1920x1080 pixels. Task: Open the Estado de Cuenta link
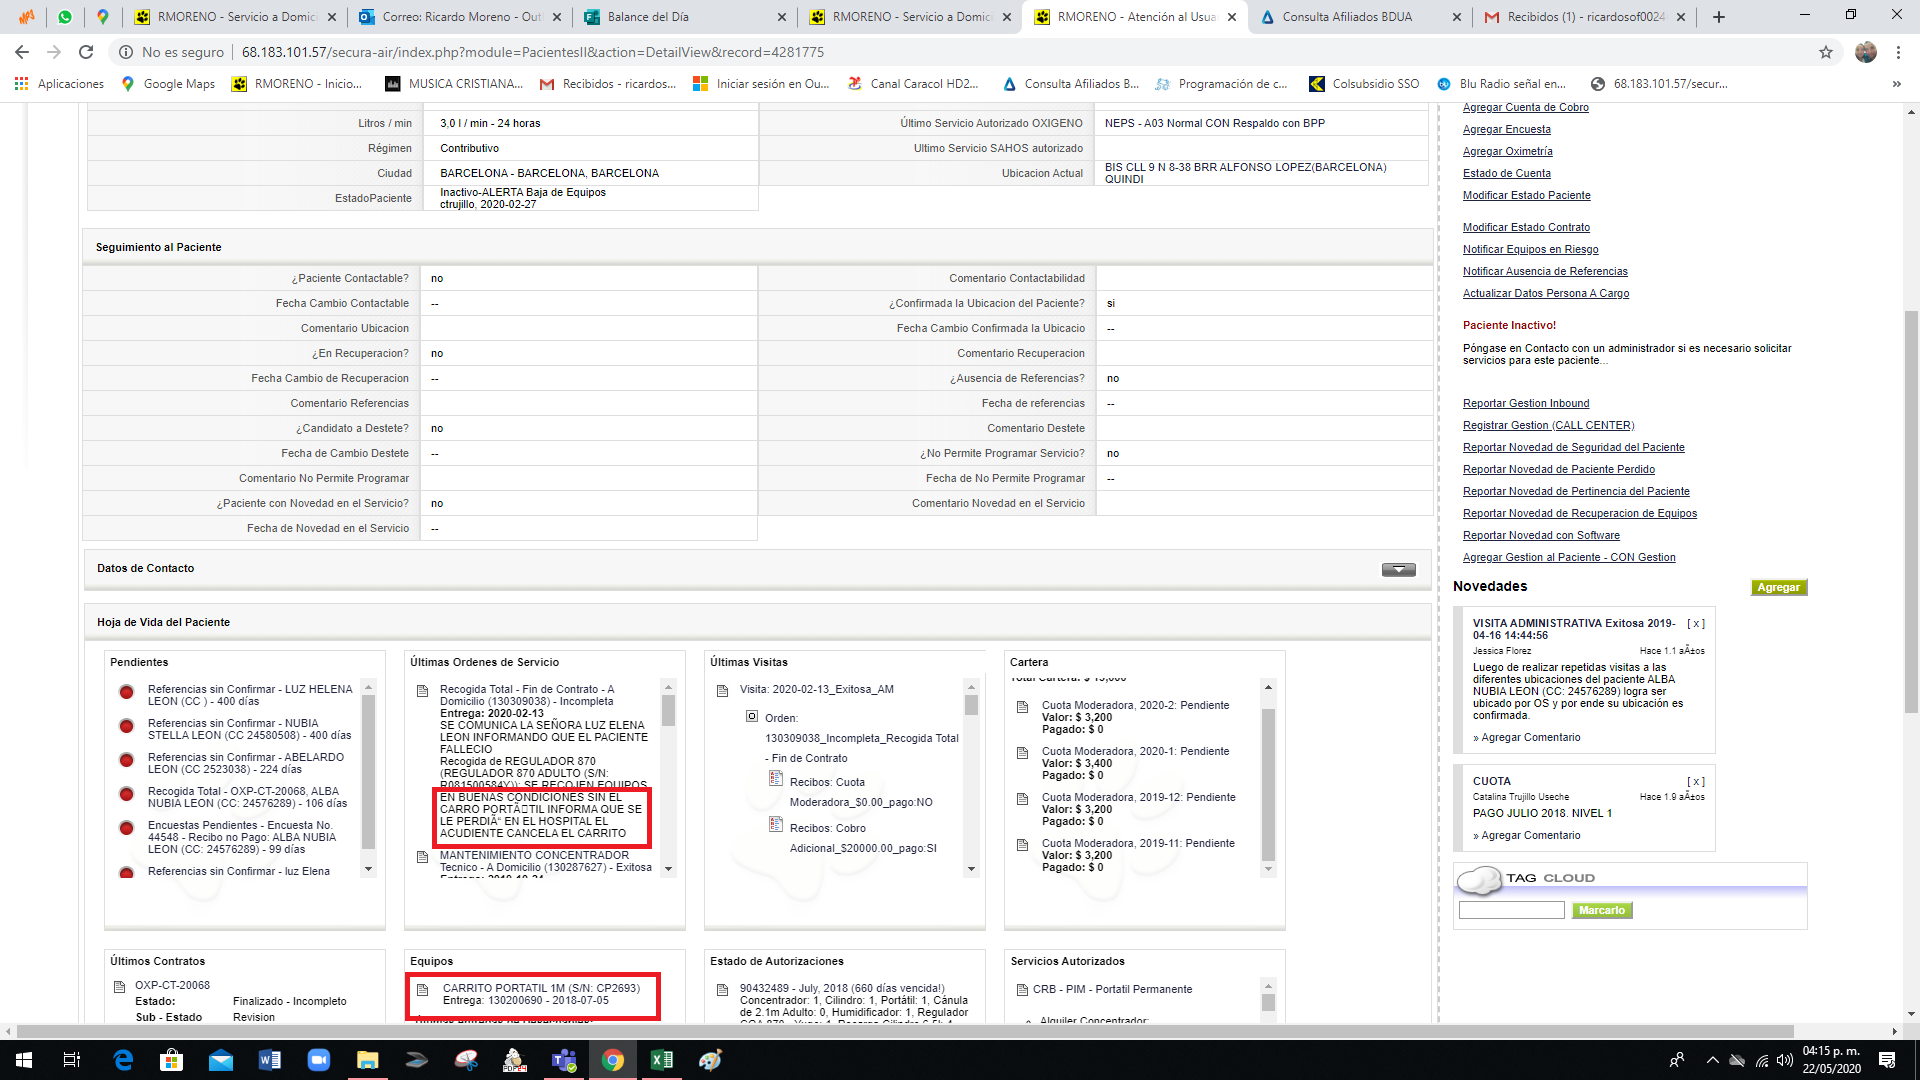pos(1506,173)
